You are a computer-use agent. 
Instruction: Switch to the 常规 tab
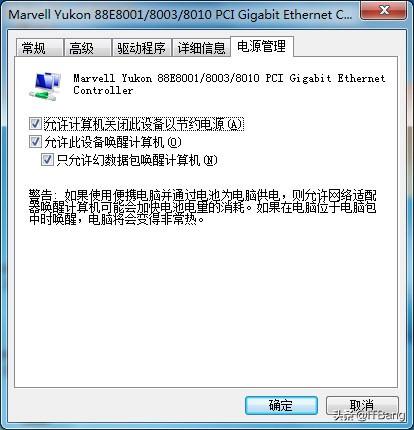coord(39,48)
